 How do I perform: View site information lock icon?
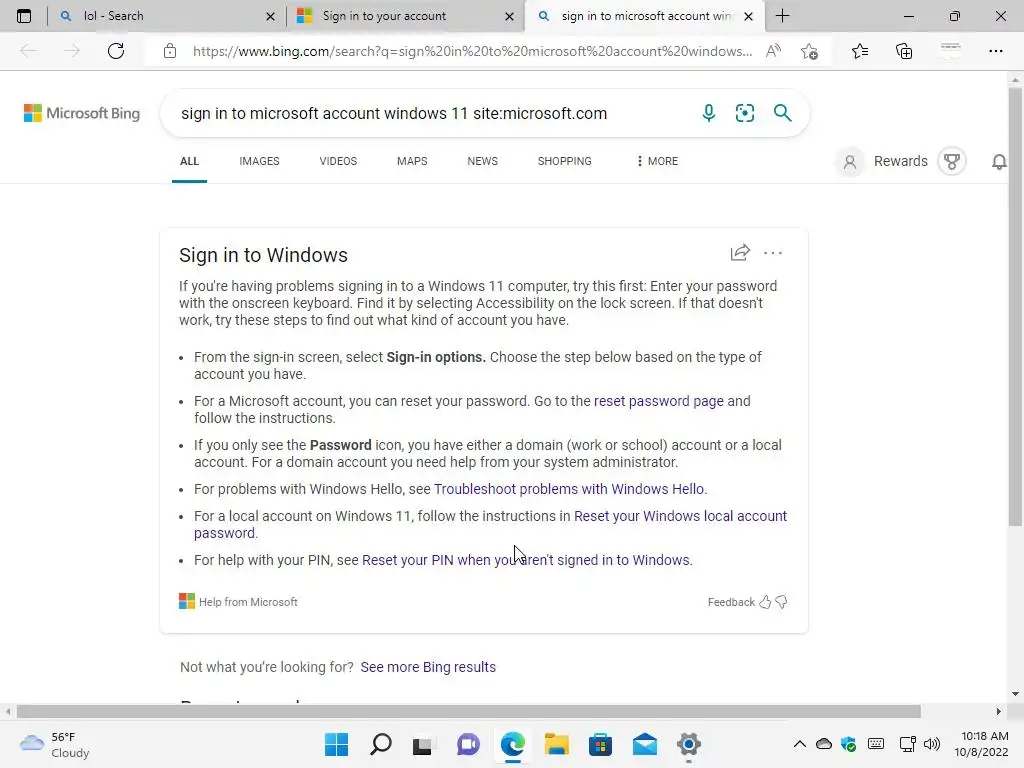[x=170, y=51]
